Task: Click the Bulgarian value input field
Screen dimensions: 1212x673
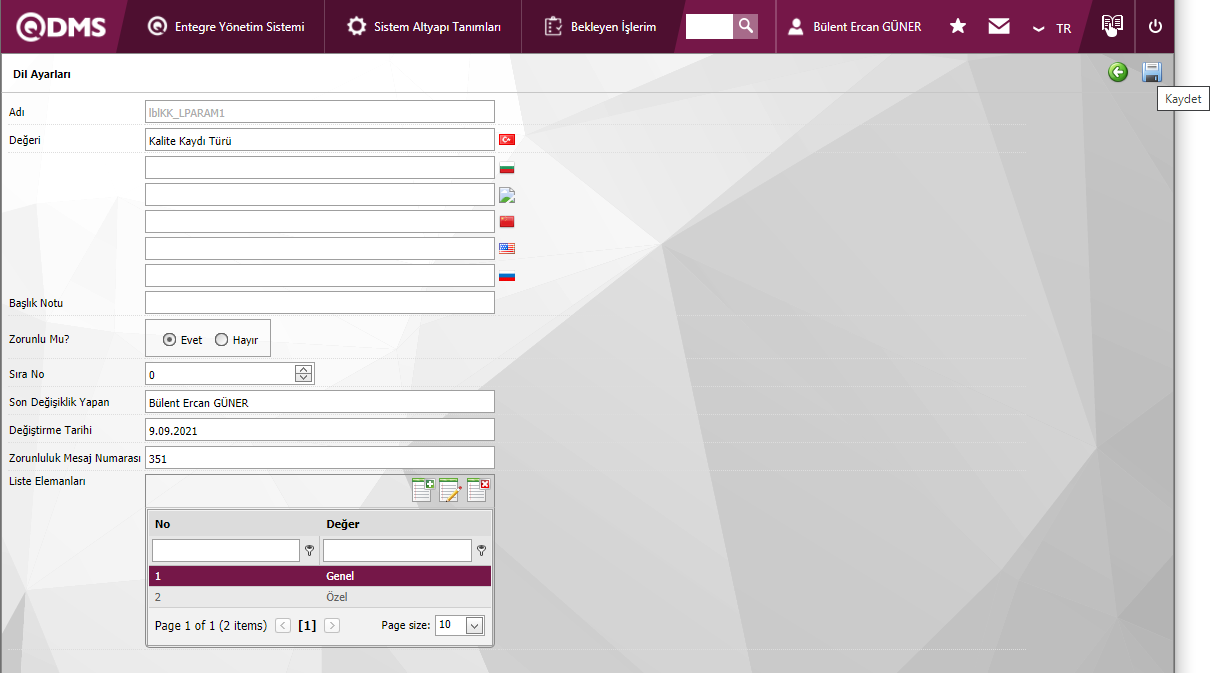Action: pyautogui.click(x=320, y=167)
